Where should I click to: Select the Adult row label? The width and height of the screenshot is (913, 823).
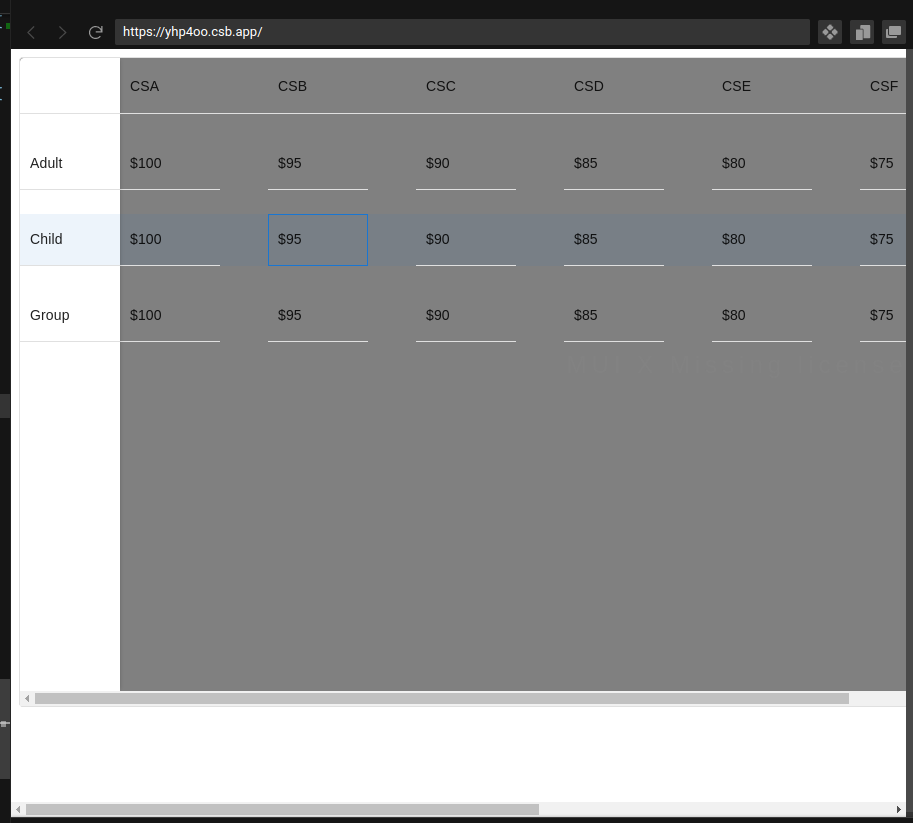click(x=46, y=163)
